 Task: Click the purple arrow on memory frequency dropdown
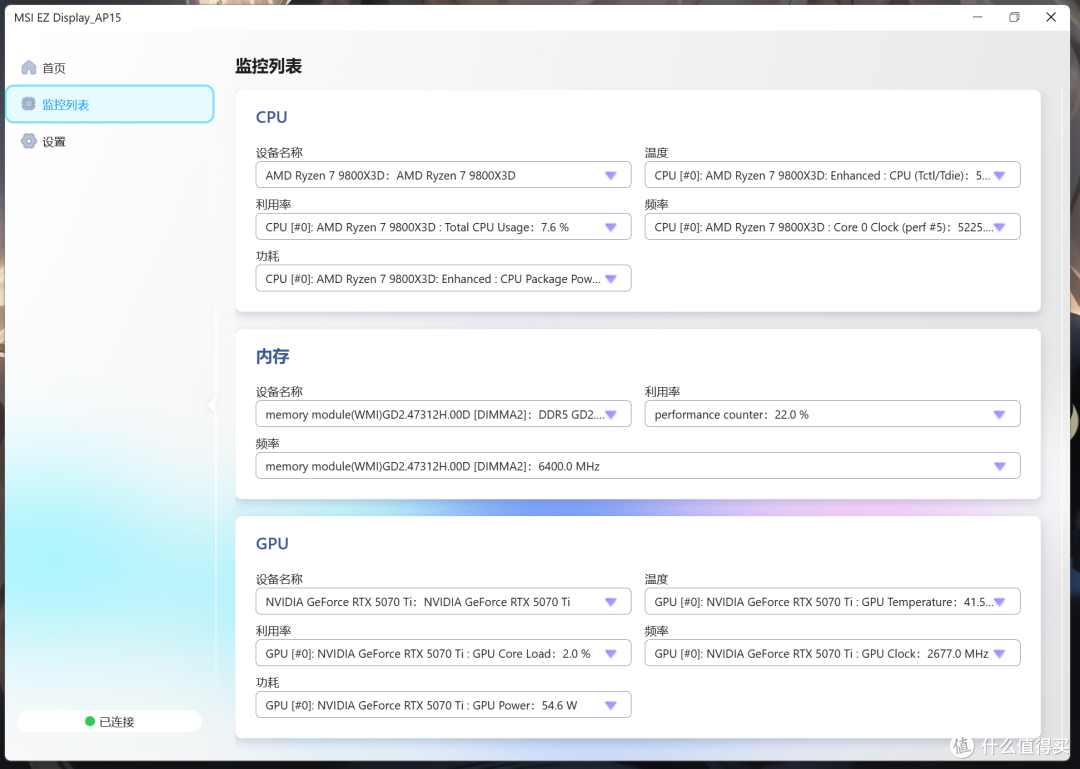999,466
